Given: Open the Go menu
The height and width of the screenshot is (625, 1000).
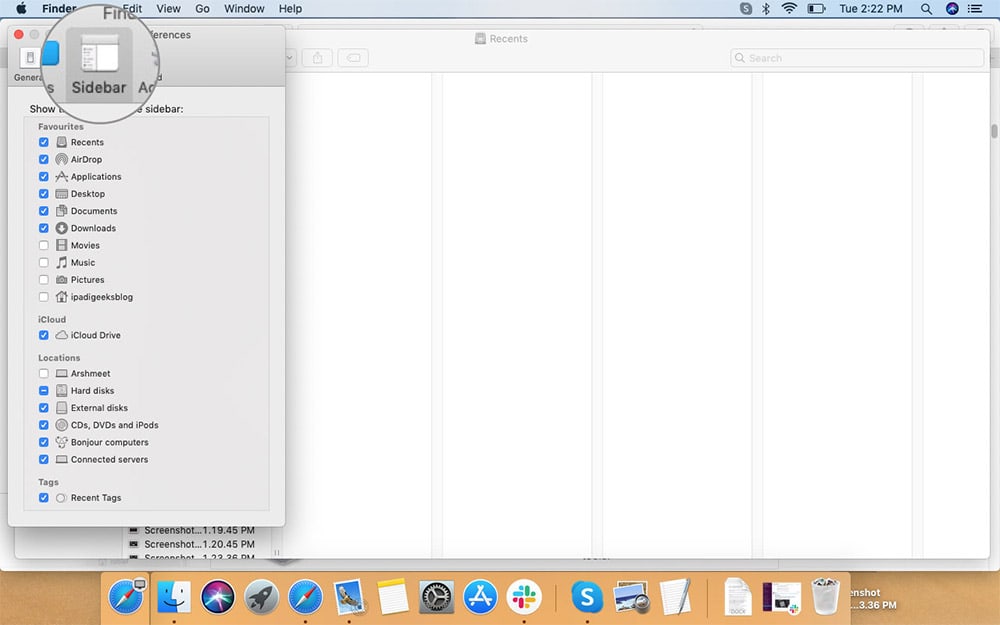Looking at the screenshot, I should click(202, 8).
